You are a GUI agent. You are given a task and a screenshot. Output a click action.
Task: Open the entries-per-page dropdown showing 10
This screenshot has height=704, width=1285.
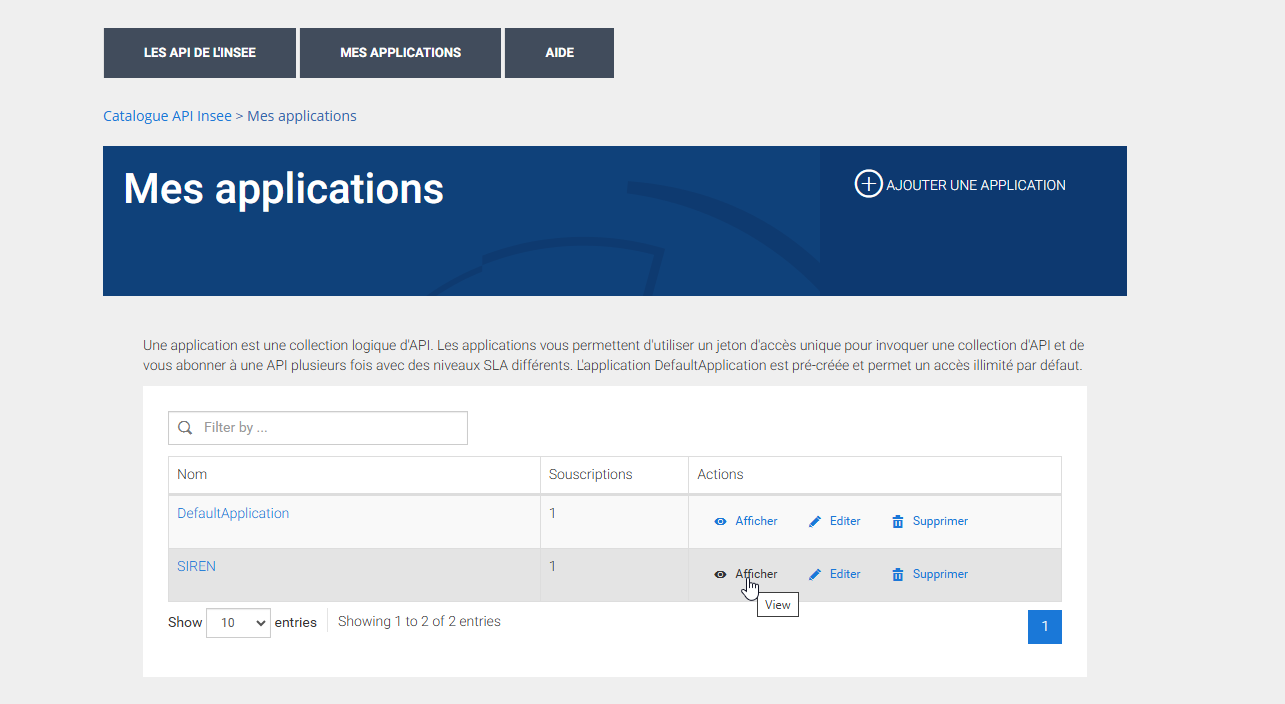(x=238, y=622)
